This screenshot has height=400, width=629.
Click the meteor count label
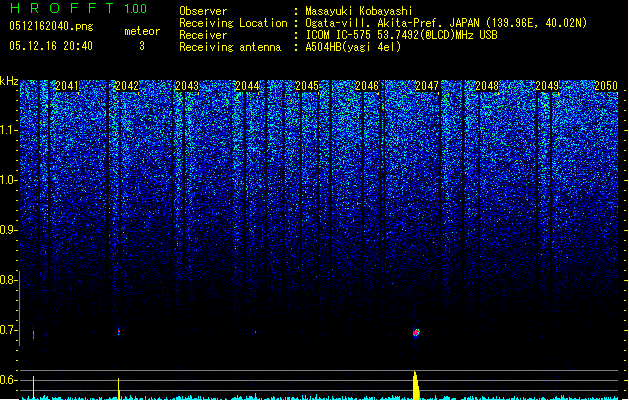pos(142,31)
